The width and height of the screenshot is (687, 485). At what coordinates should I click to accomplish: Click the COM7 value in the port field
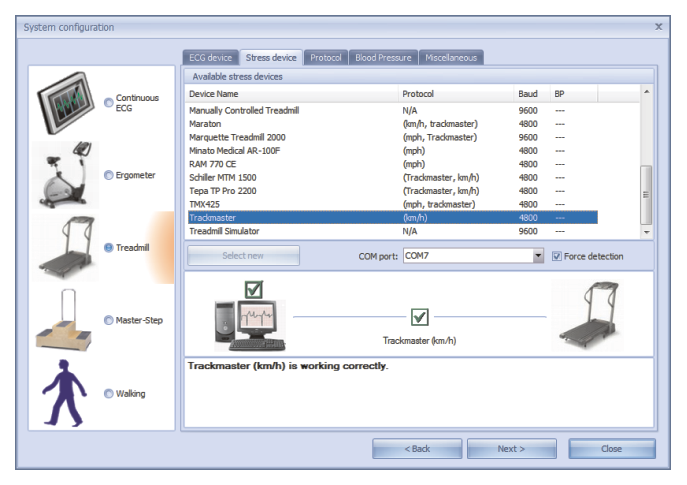[417, 256]
